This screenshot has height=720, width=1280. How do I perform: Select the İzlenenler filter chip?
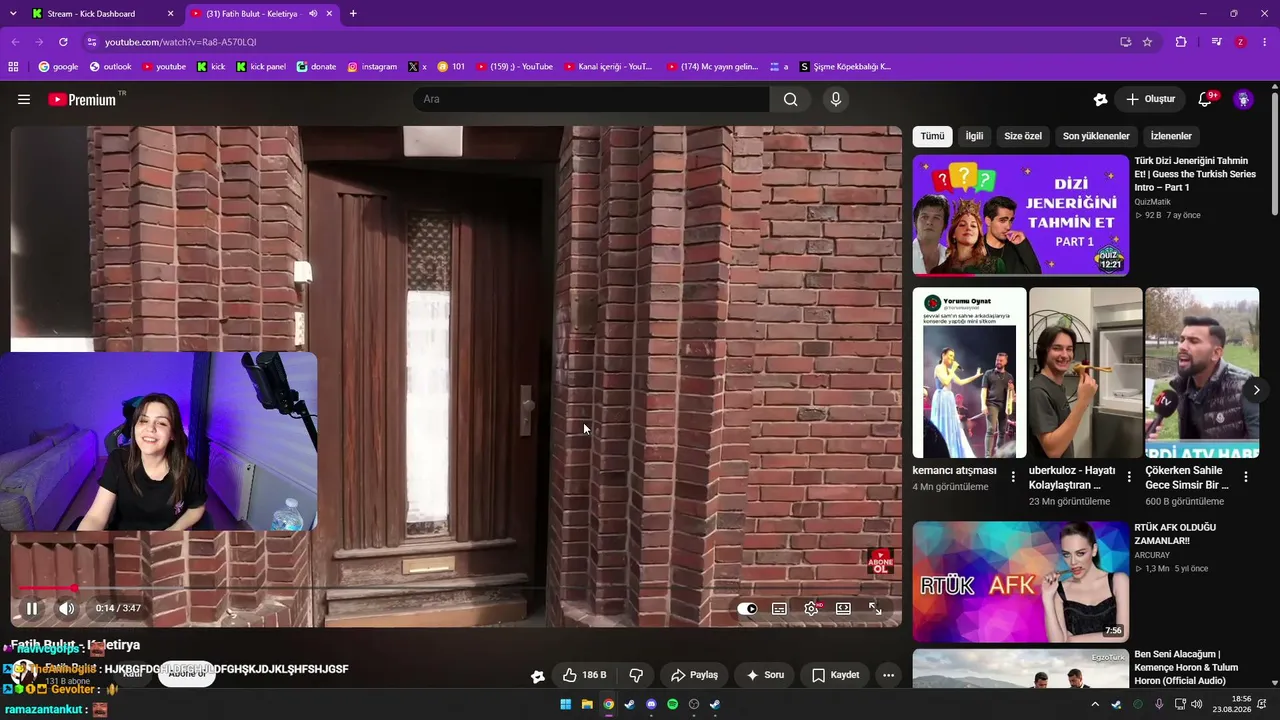coord(1171,136)
